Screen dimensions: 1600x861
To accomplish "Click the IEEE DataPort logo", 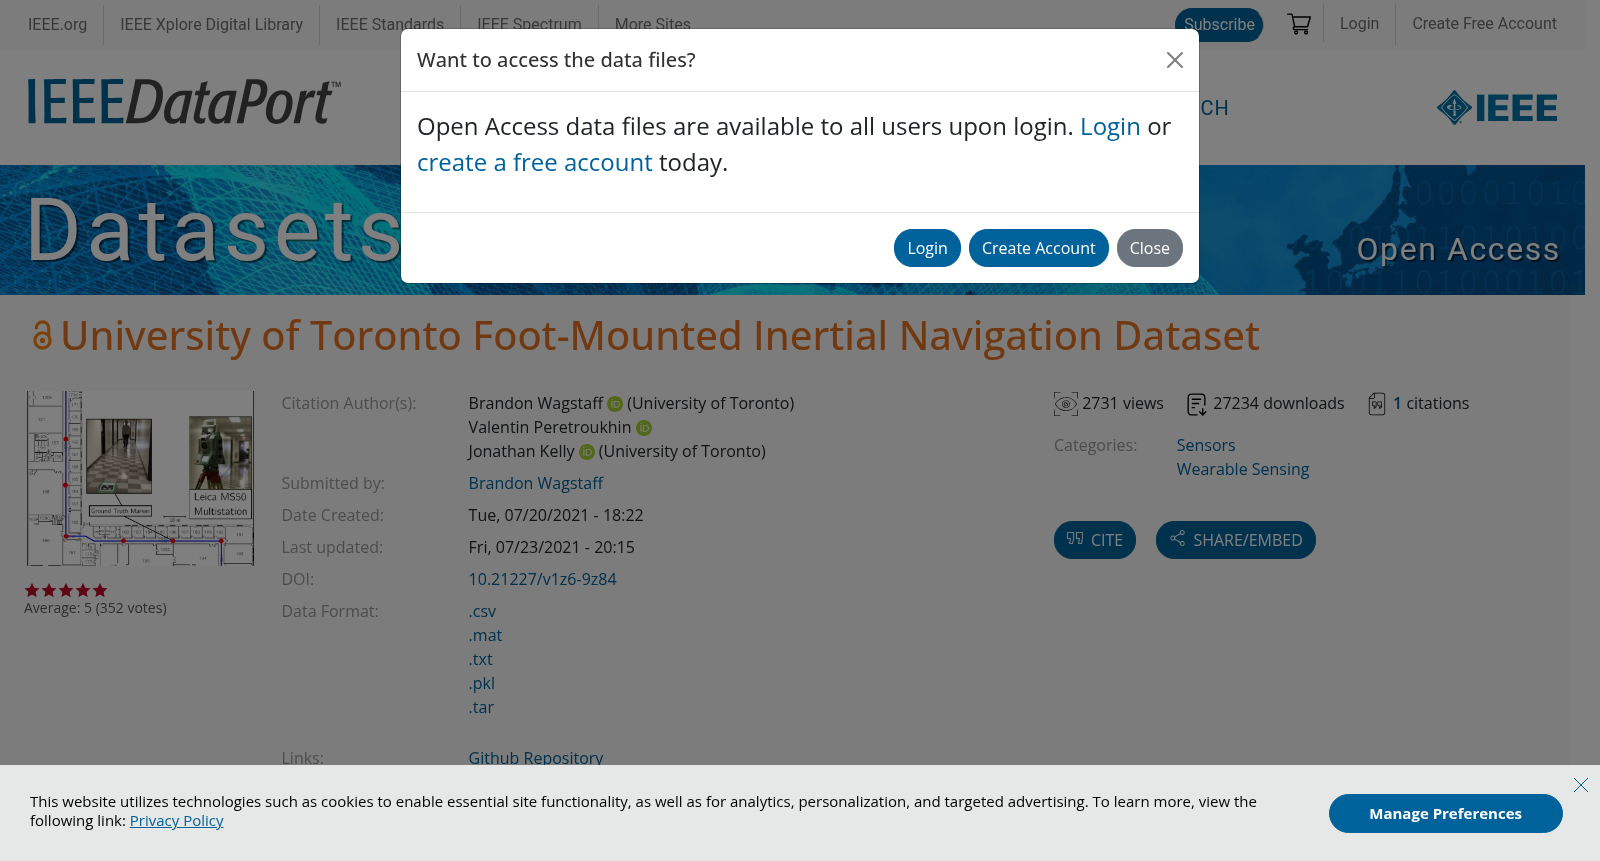I will [x=184, y=102].
